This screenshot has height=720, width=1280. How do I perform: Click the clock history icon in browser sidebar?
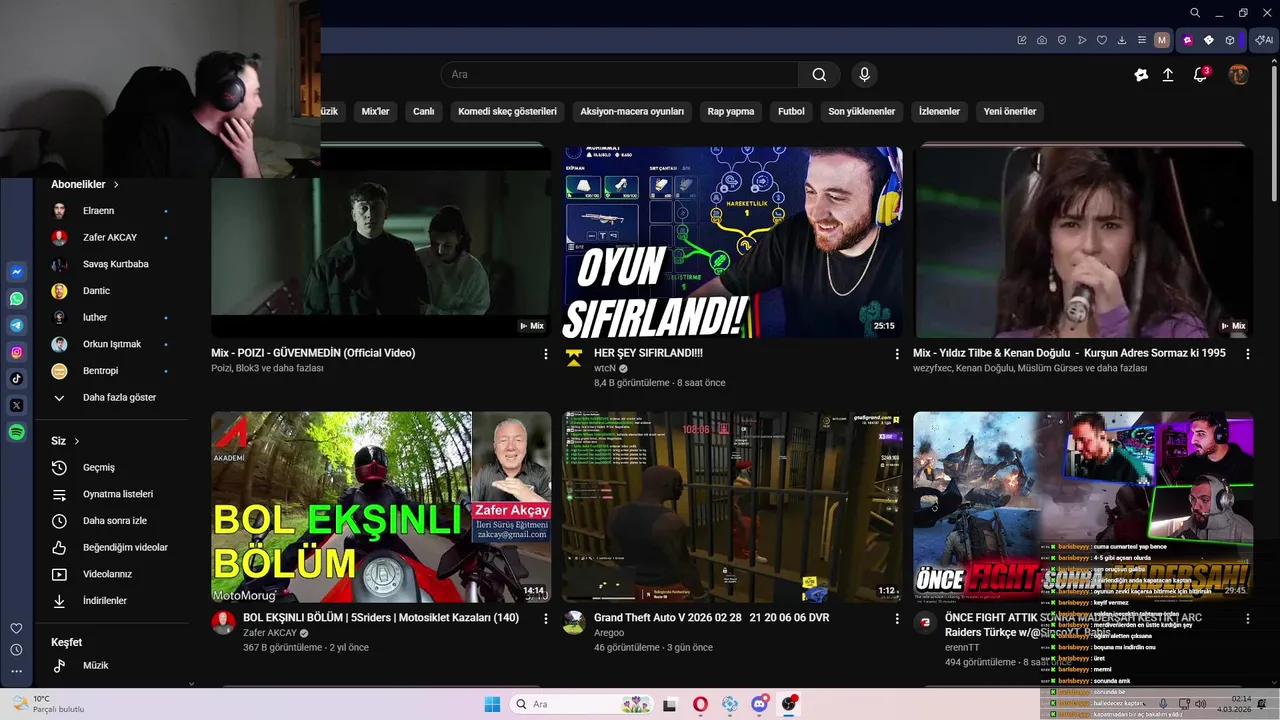coord(17,650)
